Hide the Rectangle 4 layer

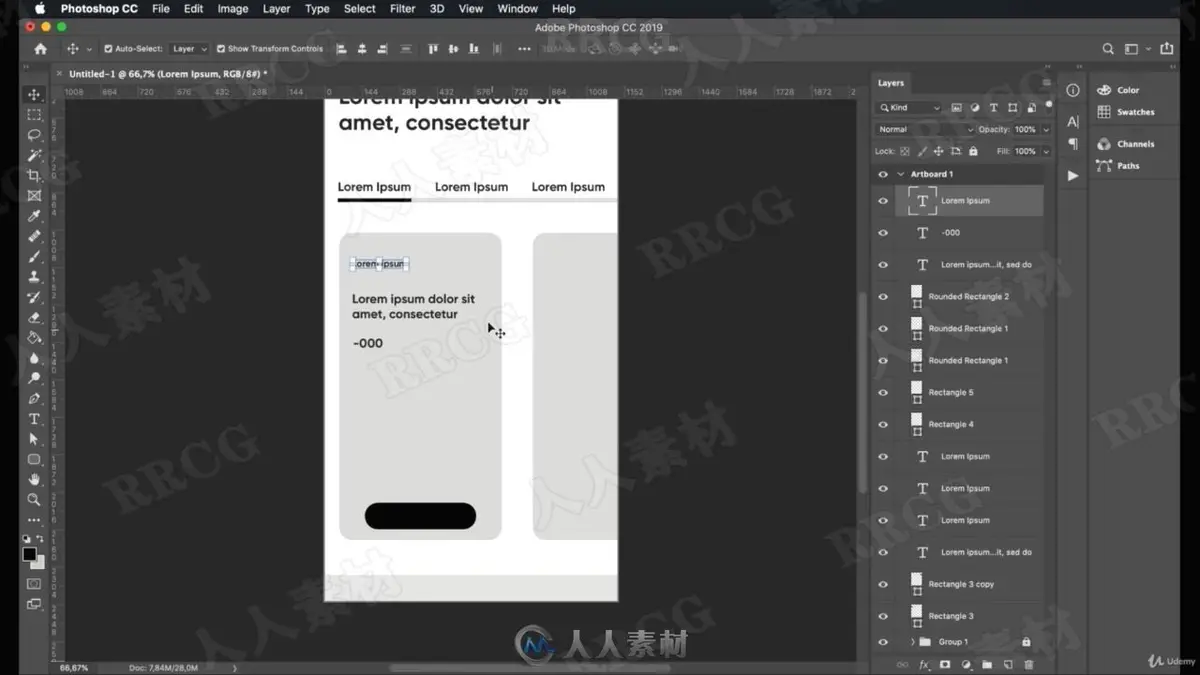pyautogui.click(x=883, y=425)
